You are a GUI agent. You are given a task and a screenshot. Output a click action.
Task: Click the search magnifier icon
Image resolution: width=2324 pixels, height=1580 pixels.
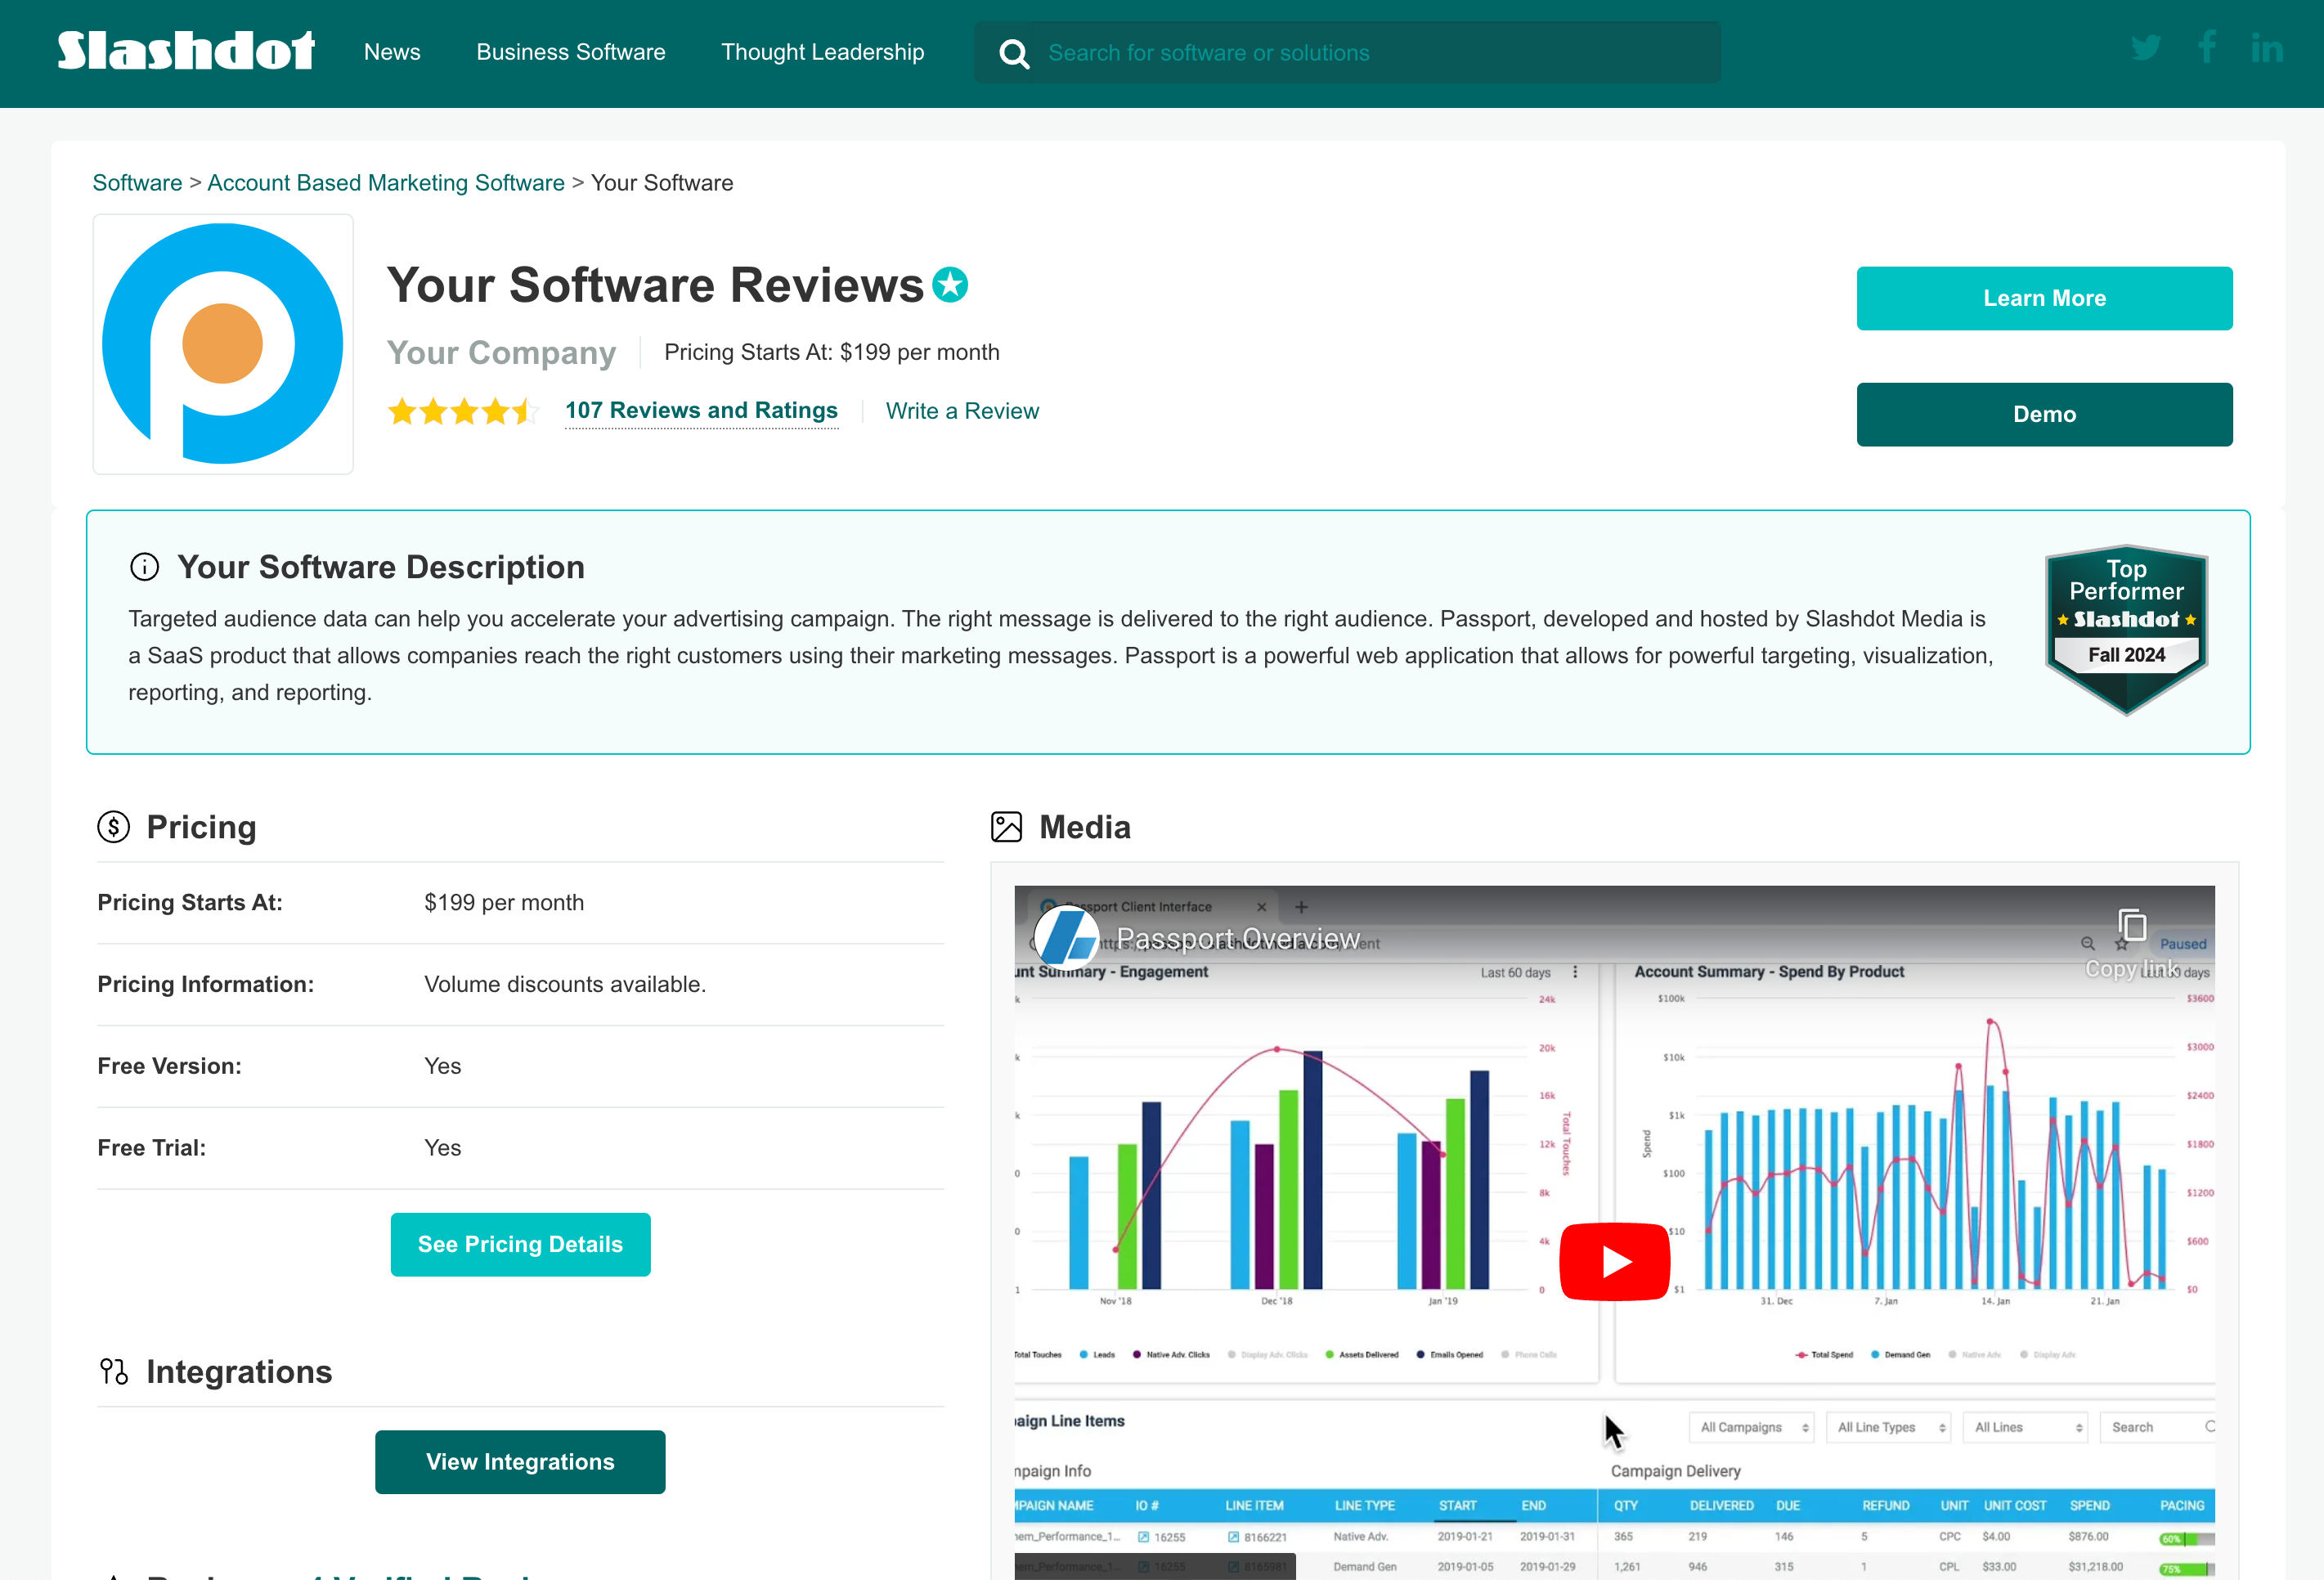[1014, 53]
